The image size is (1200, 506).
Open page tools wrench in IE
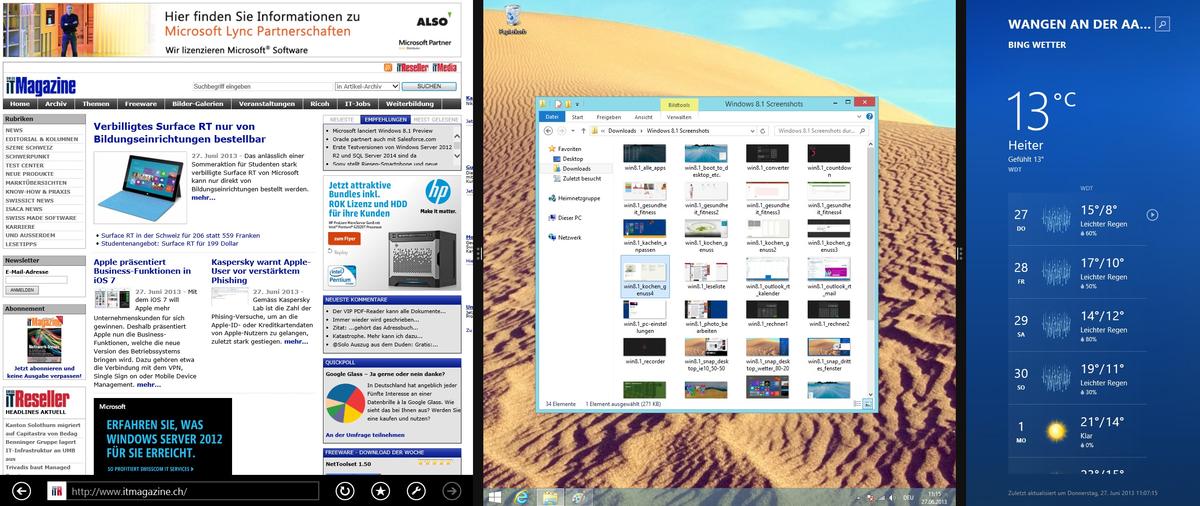[417, 491]
